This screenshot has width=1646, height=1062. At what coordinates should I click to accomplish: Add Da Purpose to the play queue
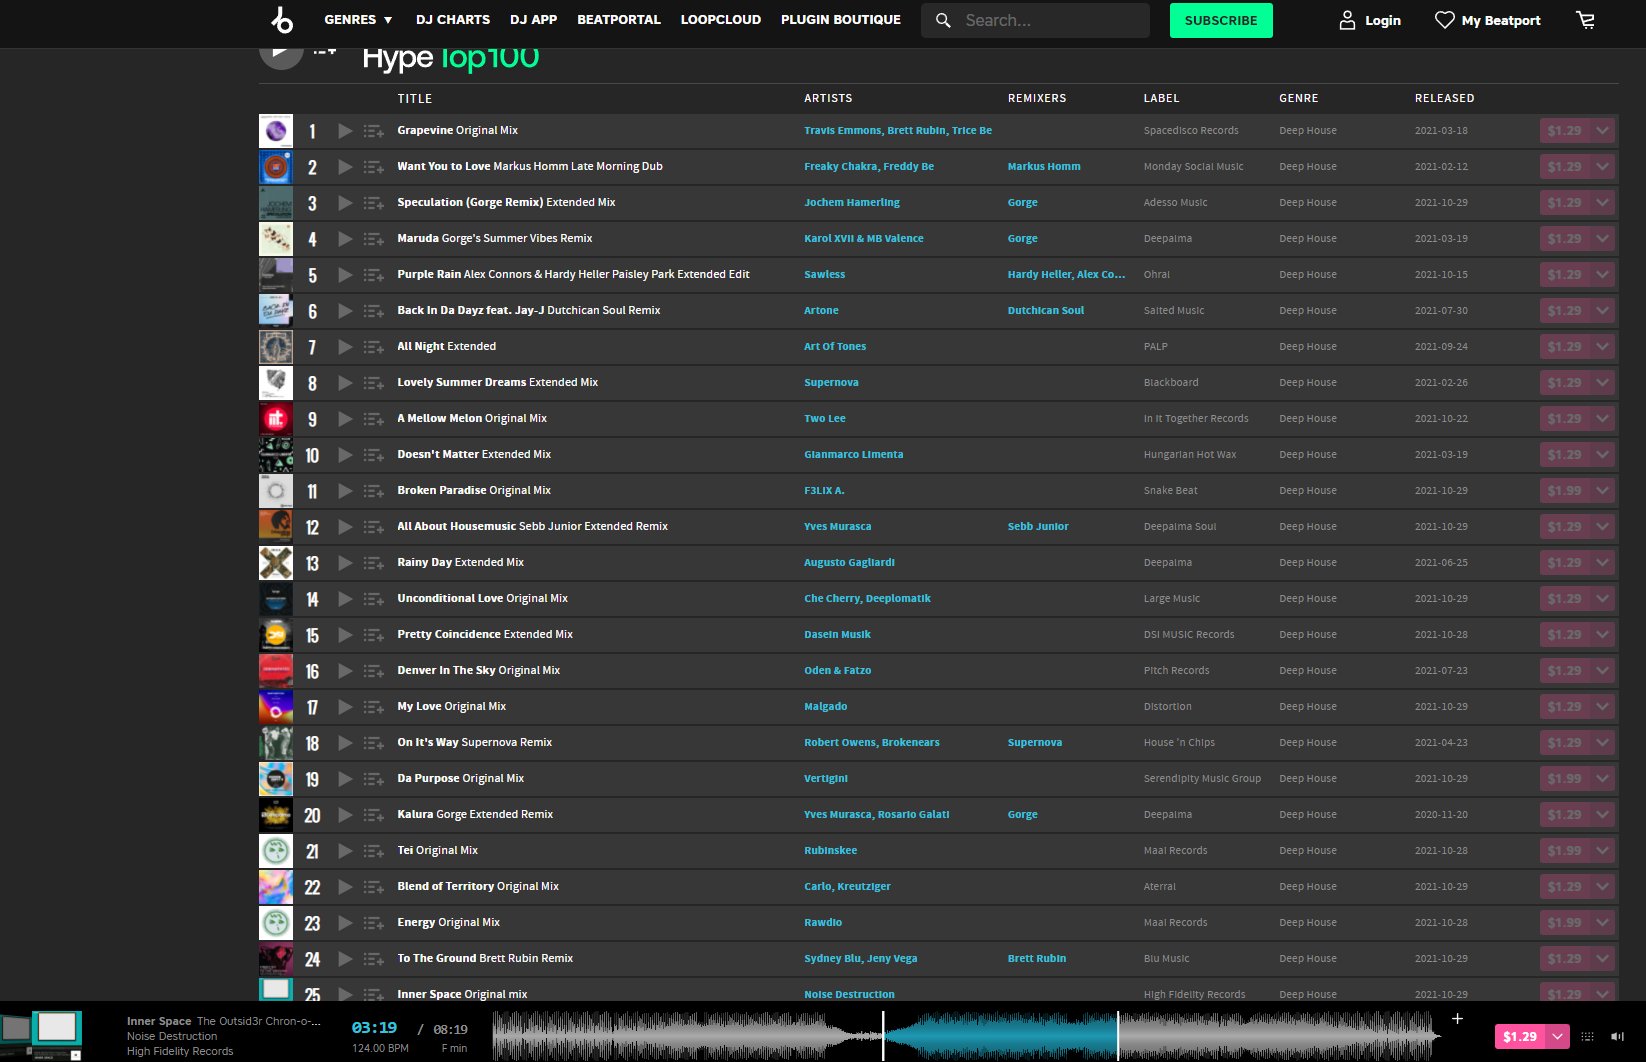coord(374,779)
